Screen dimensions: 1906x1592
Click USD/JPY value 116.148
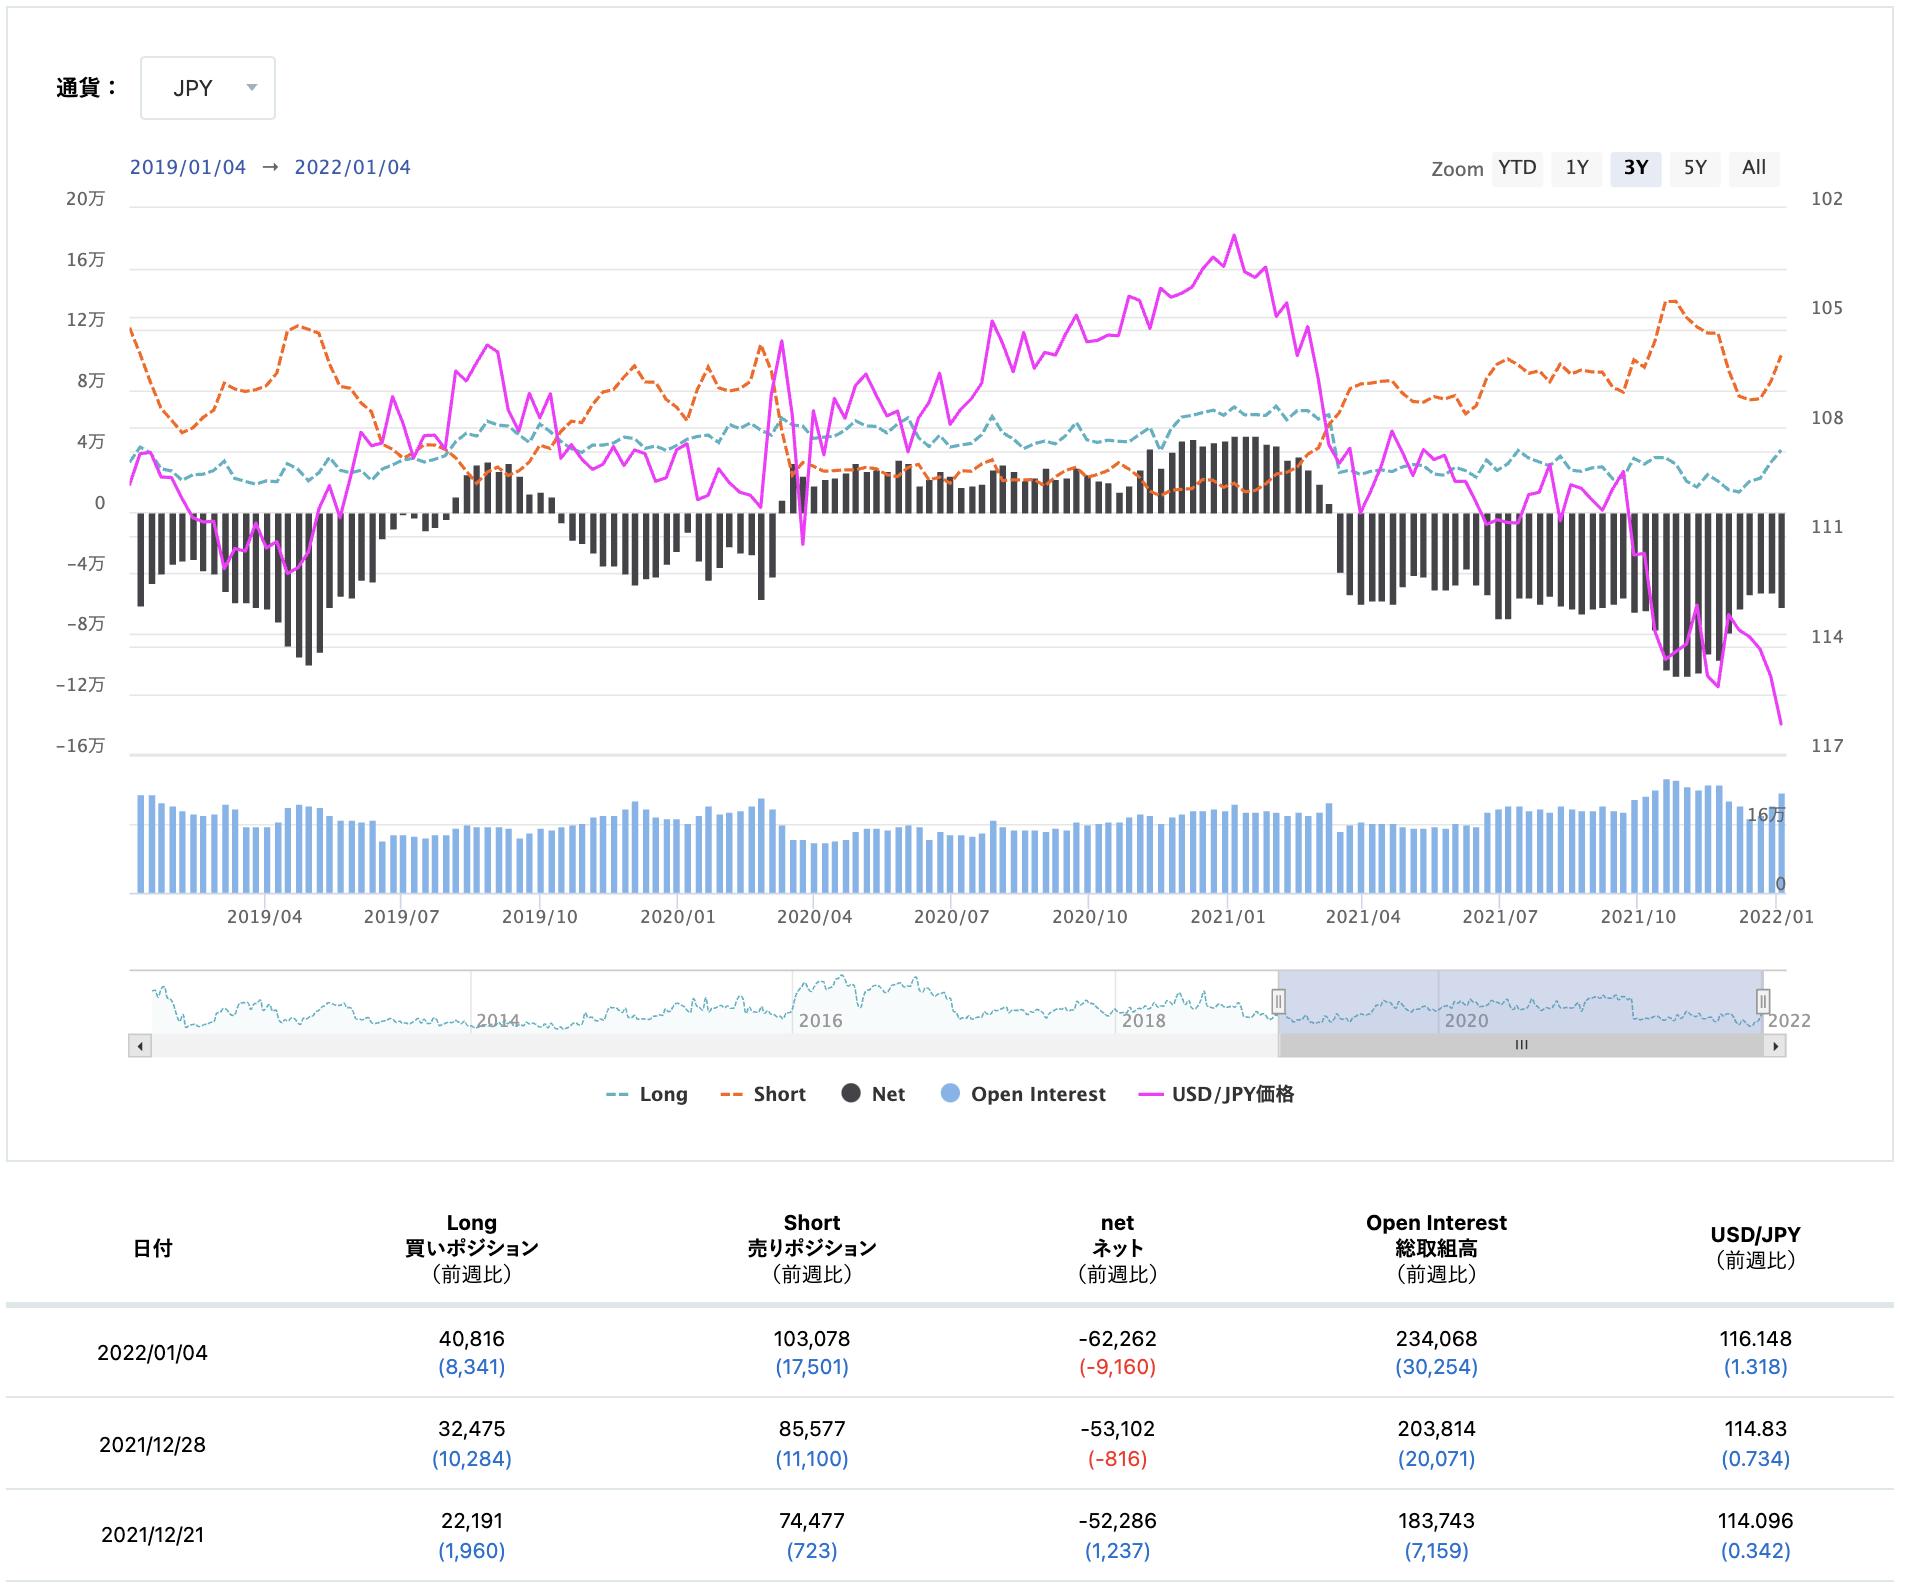point(1755,1339)
